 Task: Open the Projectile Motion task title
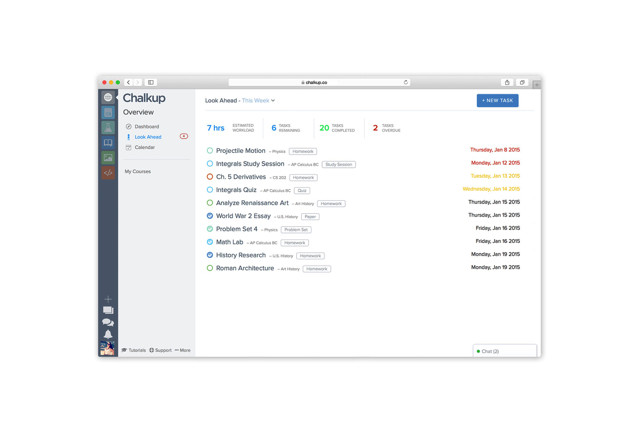pyautogui.click(x=240, y=151)
